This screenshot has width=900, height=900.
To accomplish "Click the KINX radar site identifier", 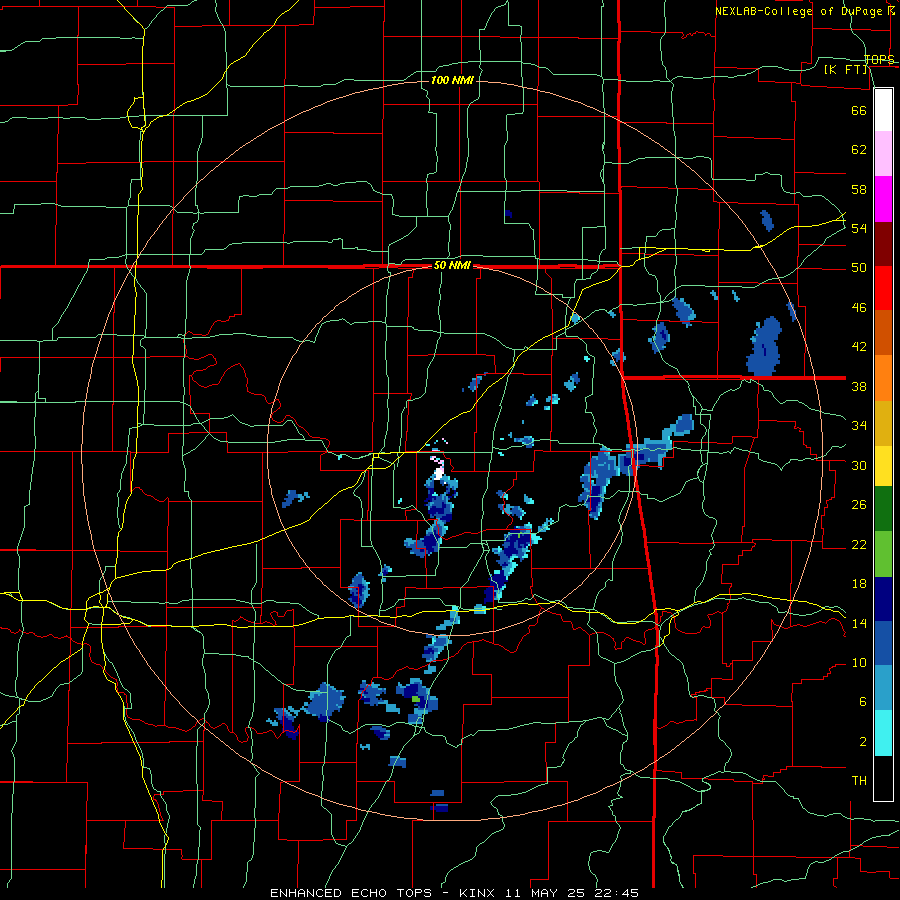I will tap(479, 893).
